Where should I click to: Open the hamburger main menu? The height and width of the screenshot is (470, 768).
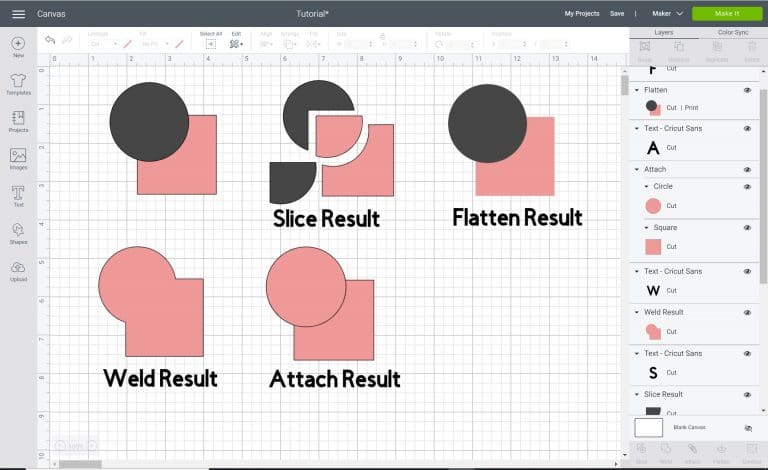[19, 14]
